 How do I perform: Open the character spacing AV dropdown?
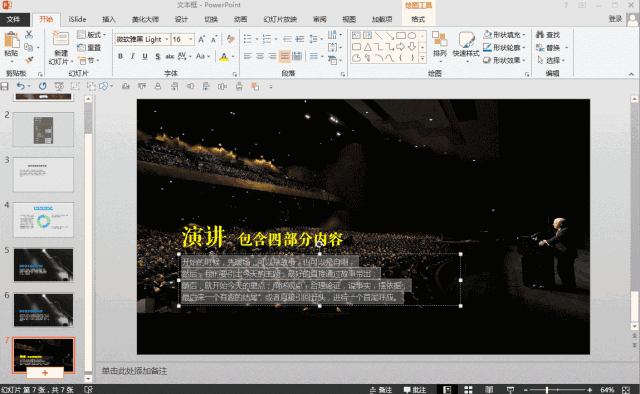coord(184,56)
